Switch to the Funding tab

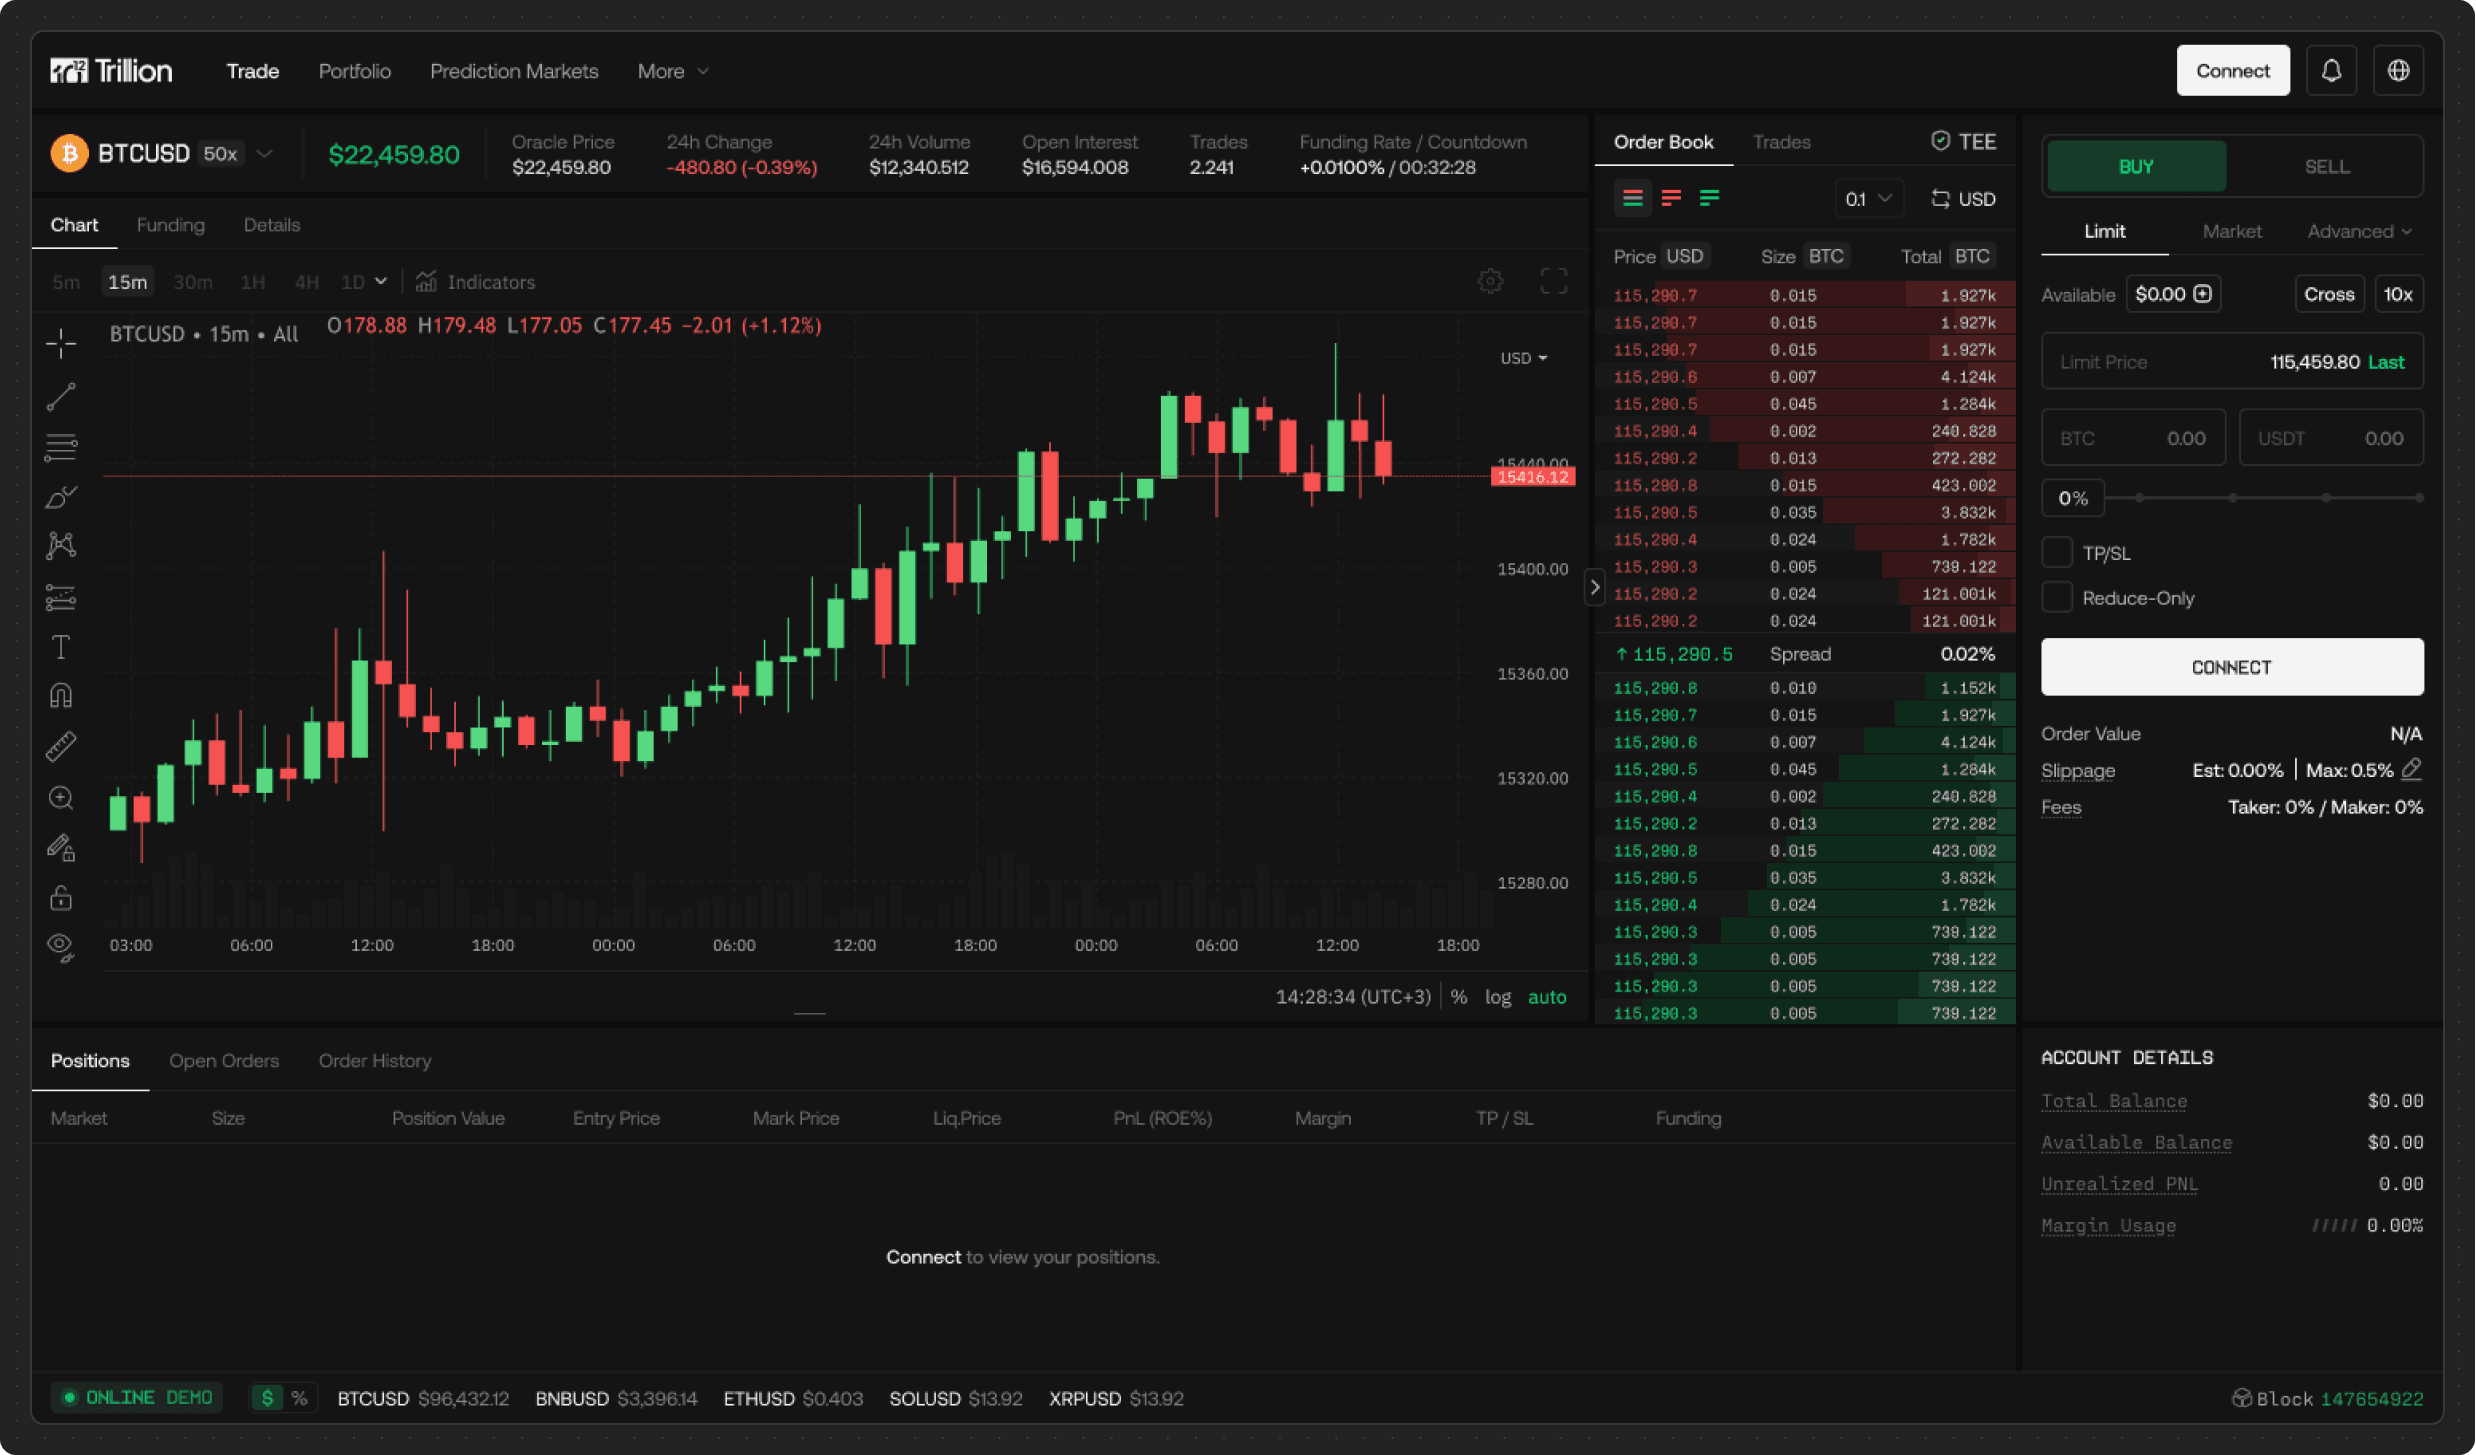click(x=170, y=225)
